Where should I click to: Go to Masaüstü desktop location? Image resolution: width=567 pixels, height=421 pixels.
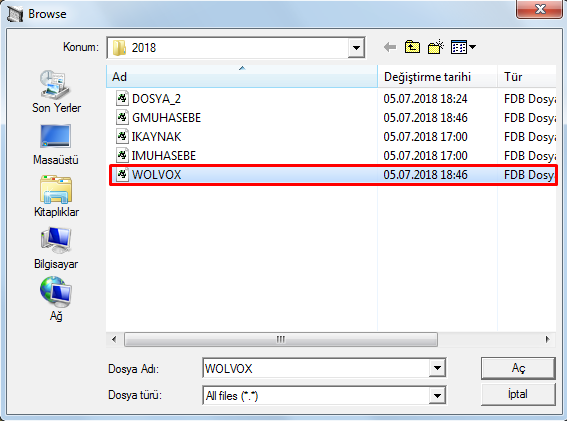point(56,144)
